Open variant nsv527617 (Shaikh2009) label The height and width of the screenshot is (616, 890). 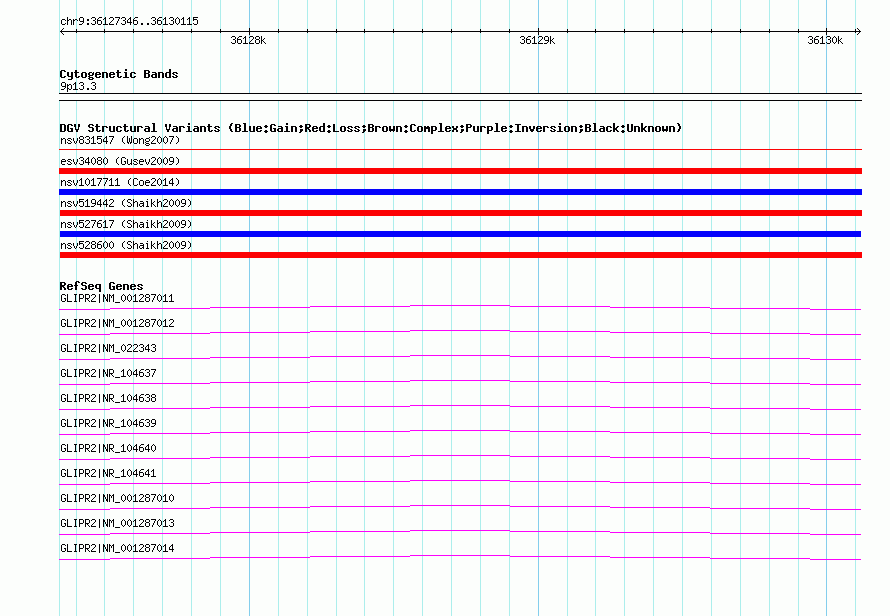(x=126, y=224)
